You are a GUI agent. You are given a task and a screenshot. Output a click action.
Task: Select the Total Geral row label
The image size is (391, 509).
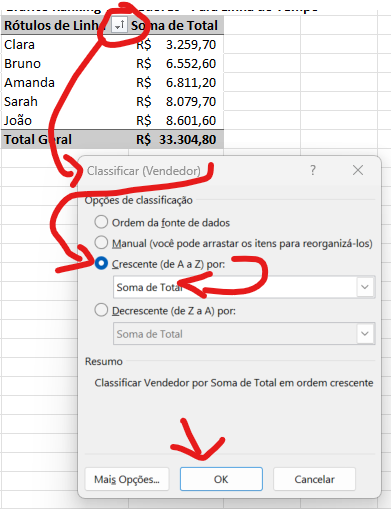tap(38, 140)
